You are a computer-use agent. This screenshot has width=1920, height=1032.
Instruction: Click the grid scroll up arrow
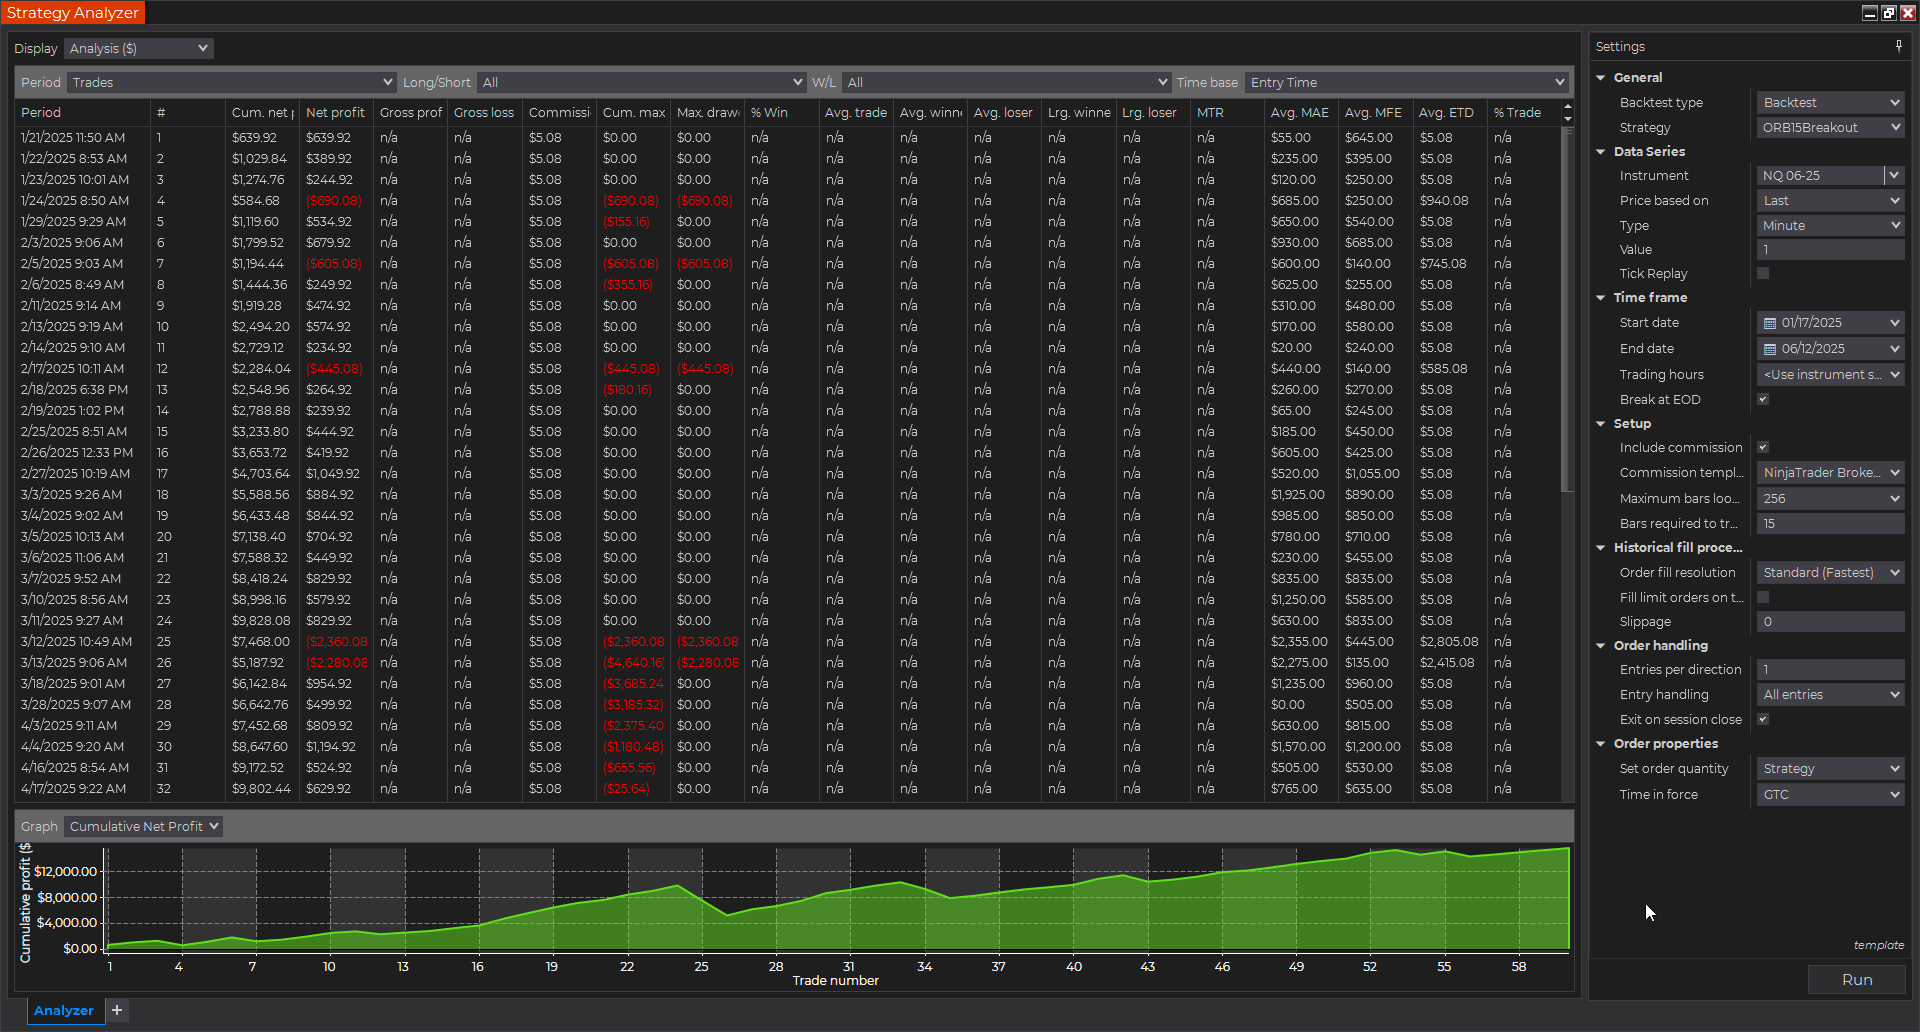pyautogui.click(x=1567, y=107)
